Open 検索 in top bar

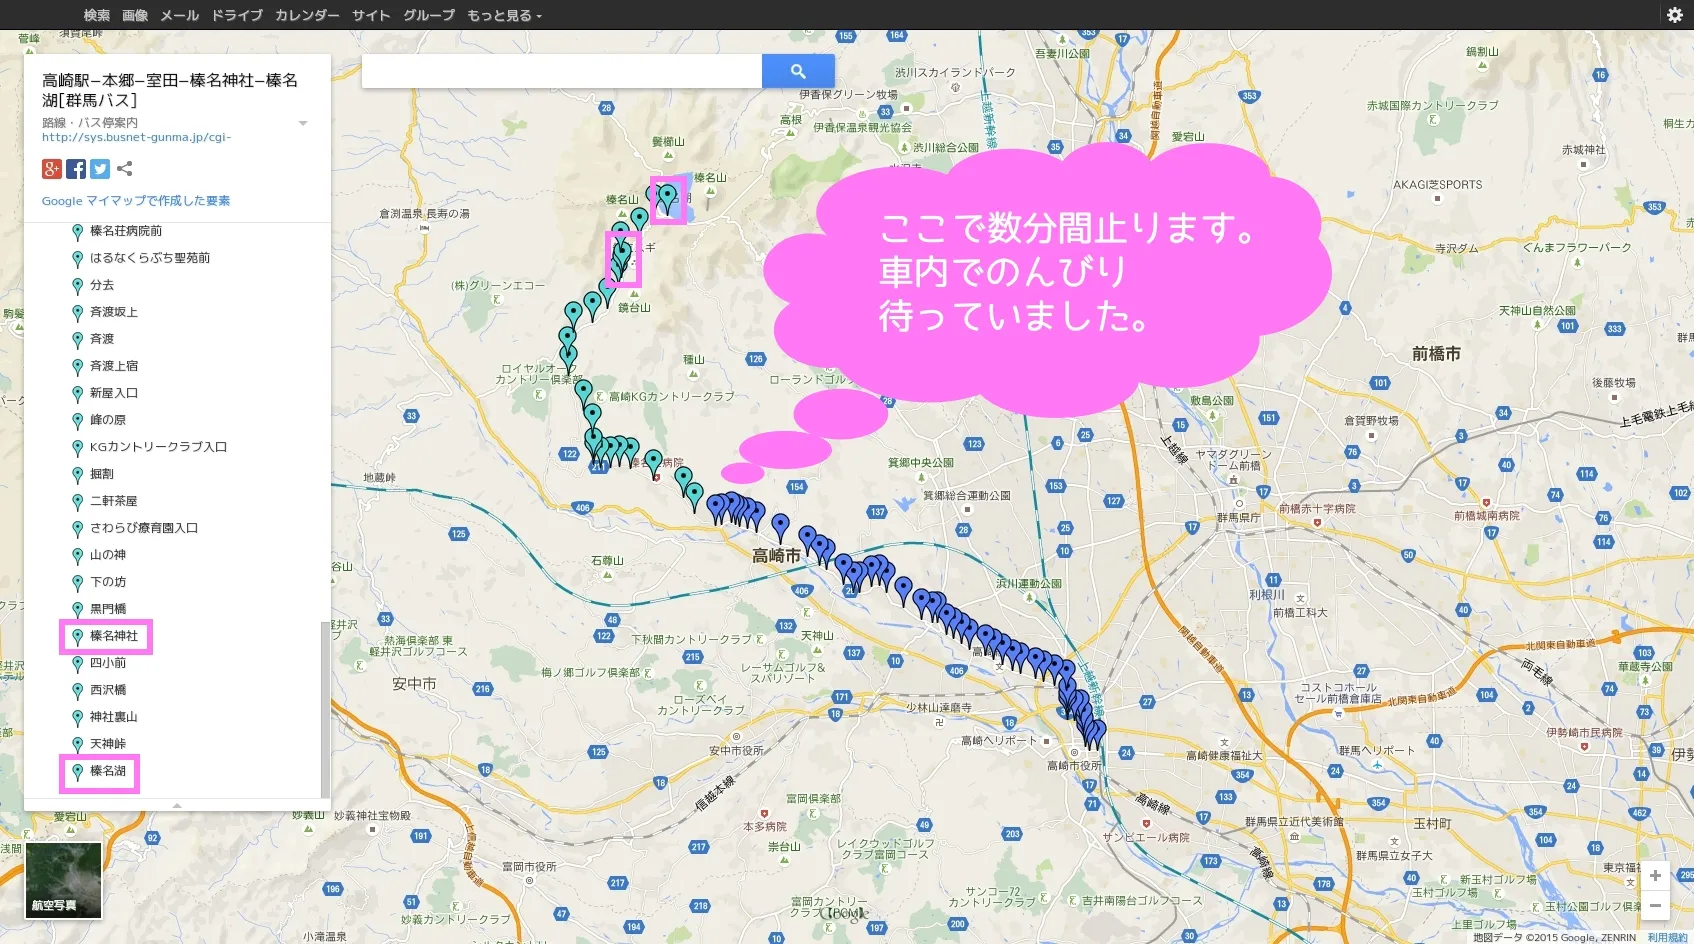97,15
